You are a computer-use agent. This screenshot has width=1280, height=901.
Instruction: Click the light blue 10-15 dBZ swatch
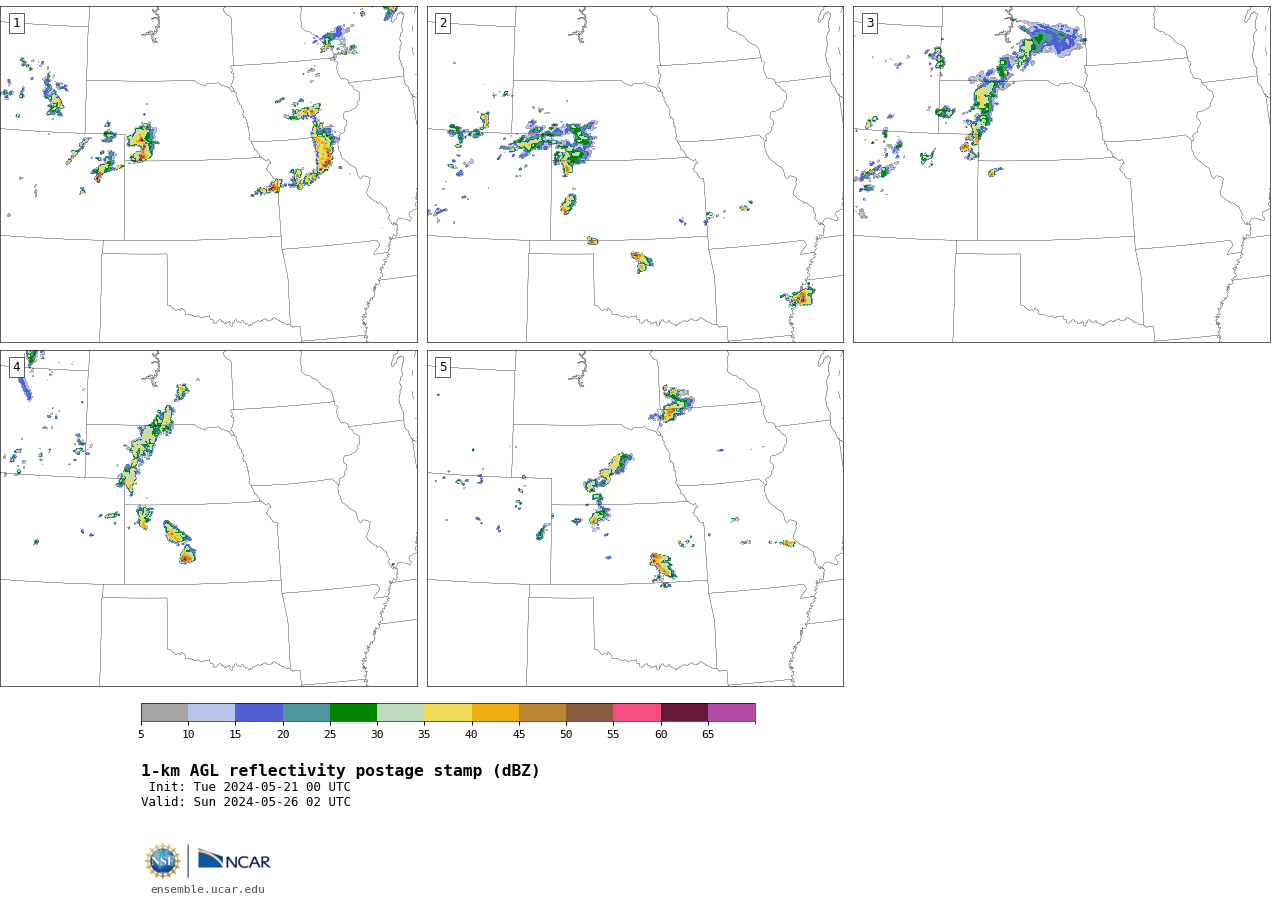pos(211,712)
